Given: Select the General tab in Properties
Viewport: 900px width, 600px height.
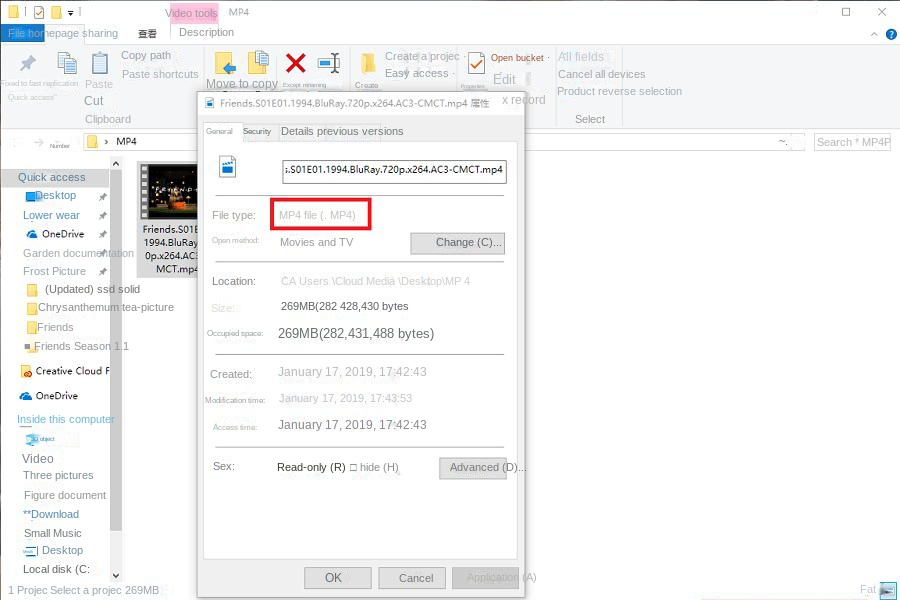Looking at the screenshot, I should click(x=219, y=131).
